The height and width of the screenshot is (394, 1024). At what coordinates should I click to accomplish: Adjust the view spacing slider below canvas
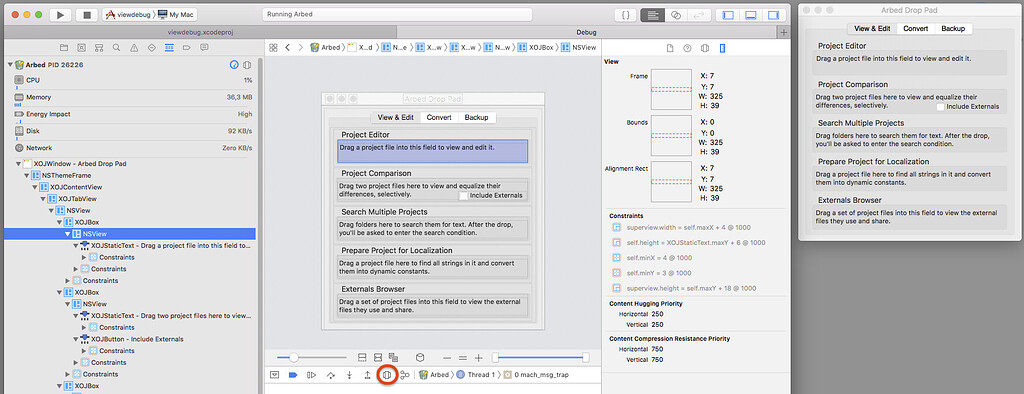[312, 357]
